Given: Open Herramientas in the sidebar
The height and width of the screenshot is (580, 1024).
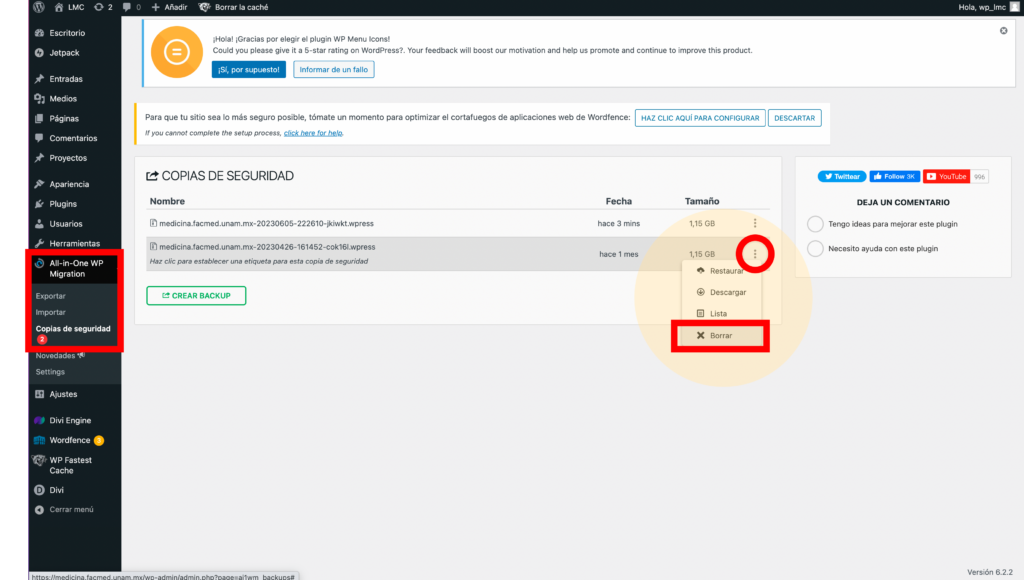Looking at the screenshot, I should click(x=74, y=244).
